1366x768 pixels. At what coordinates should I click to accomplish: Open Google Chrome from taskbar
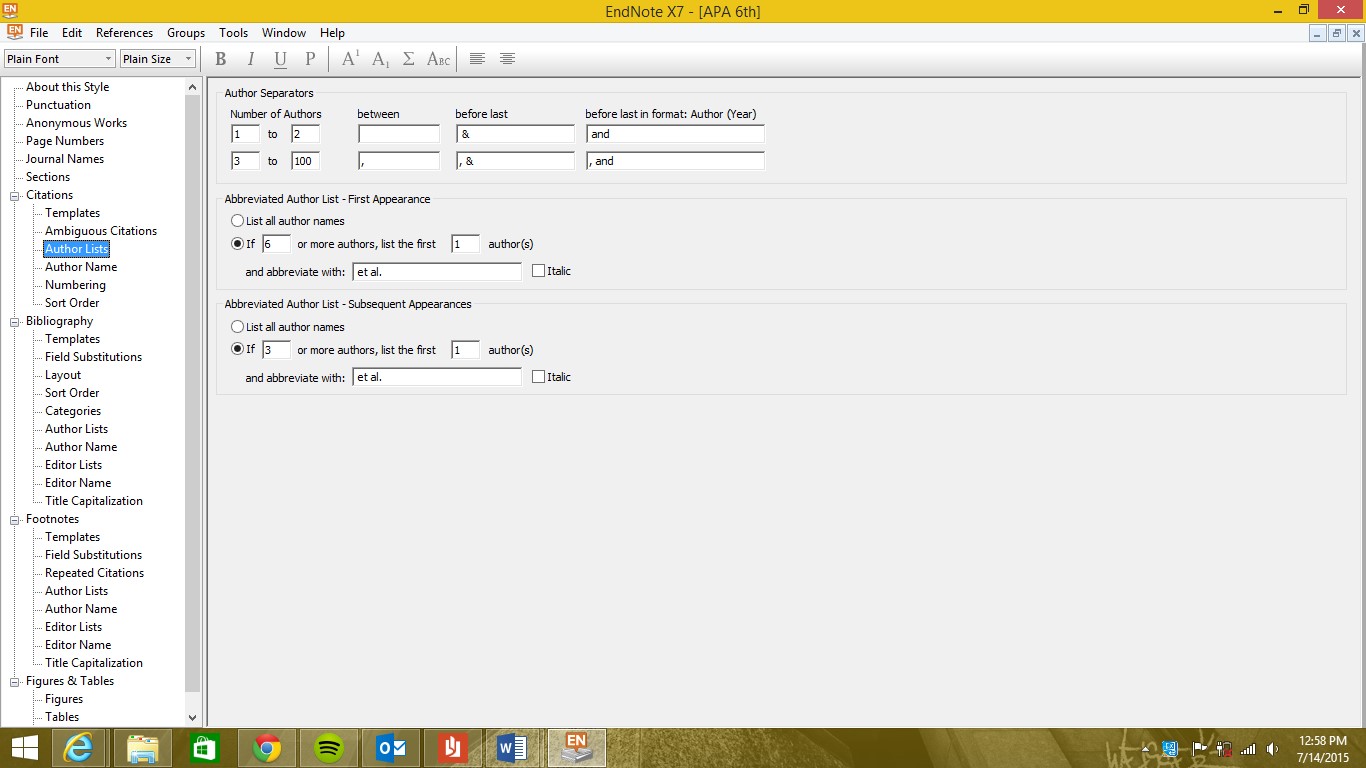[x=266, y=748]
